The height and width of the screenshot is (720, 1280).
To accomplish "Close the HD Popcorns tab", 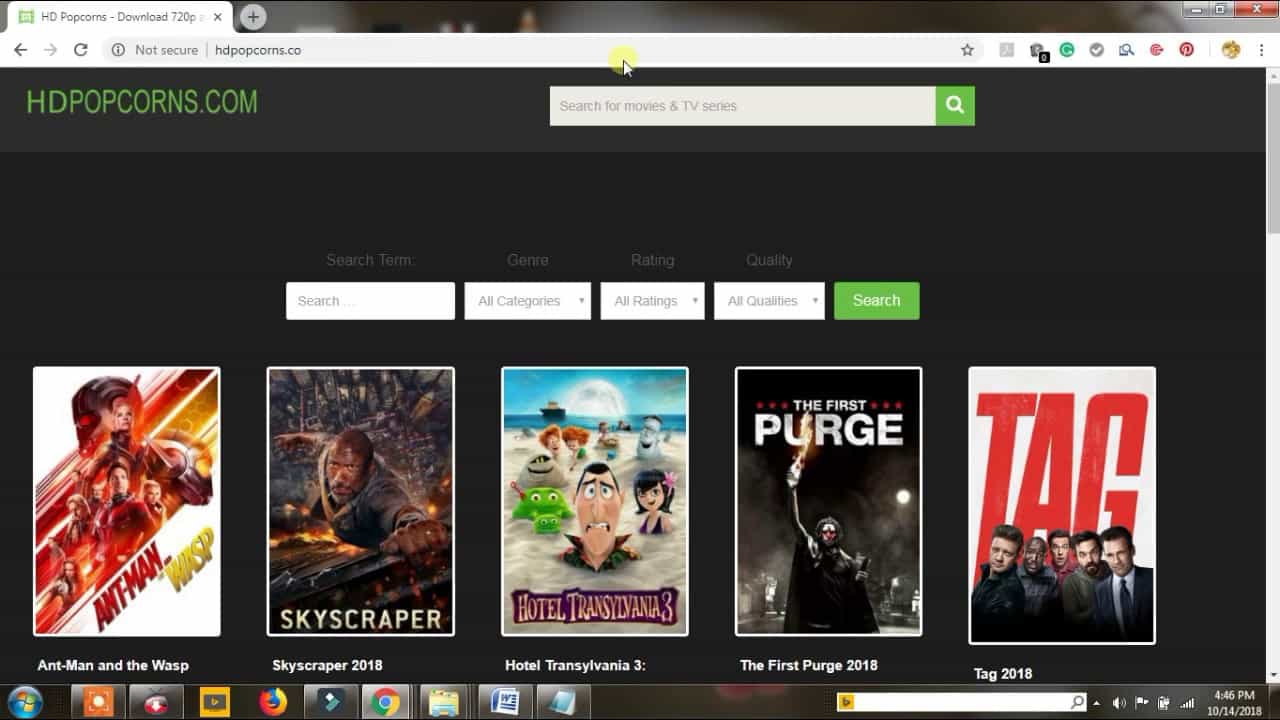I will click(218, 17).
